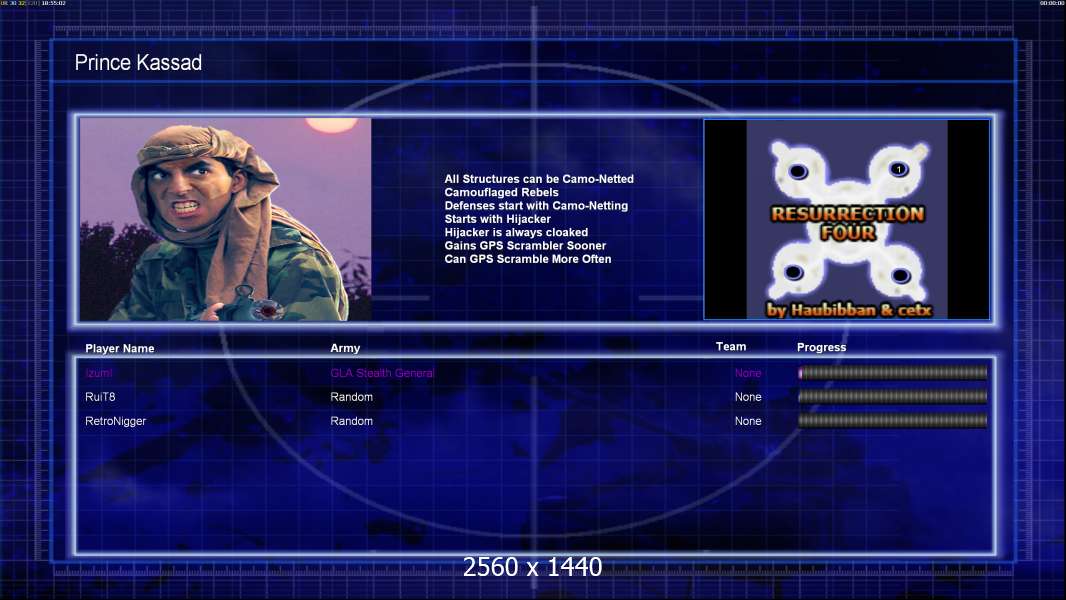Select "Starts with Hijacker" bonus line
The height and width of the screenshot is (600, 1066).
(x=498, y=219)
